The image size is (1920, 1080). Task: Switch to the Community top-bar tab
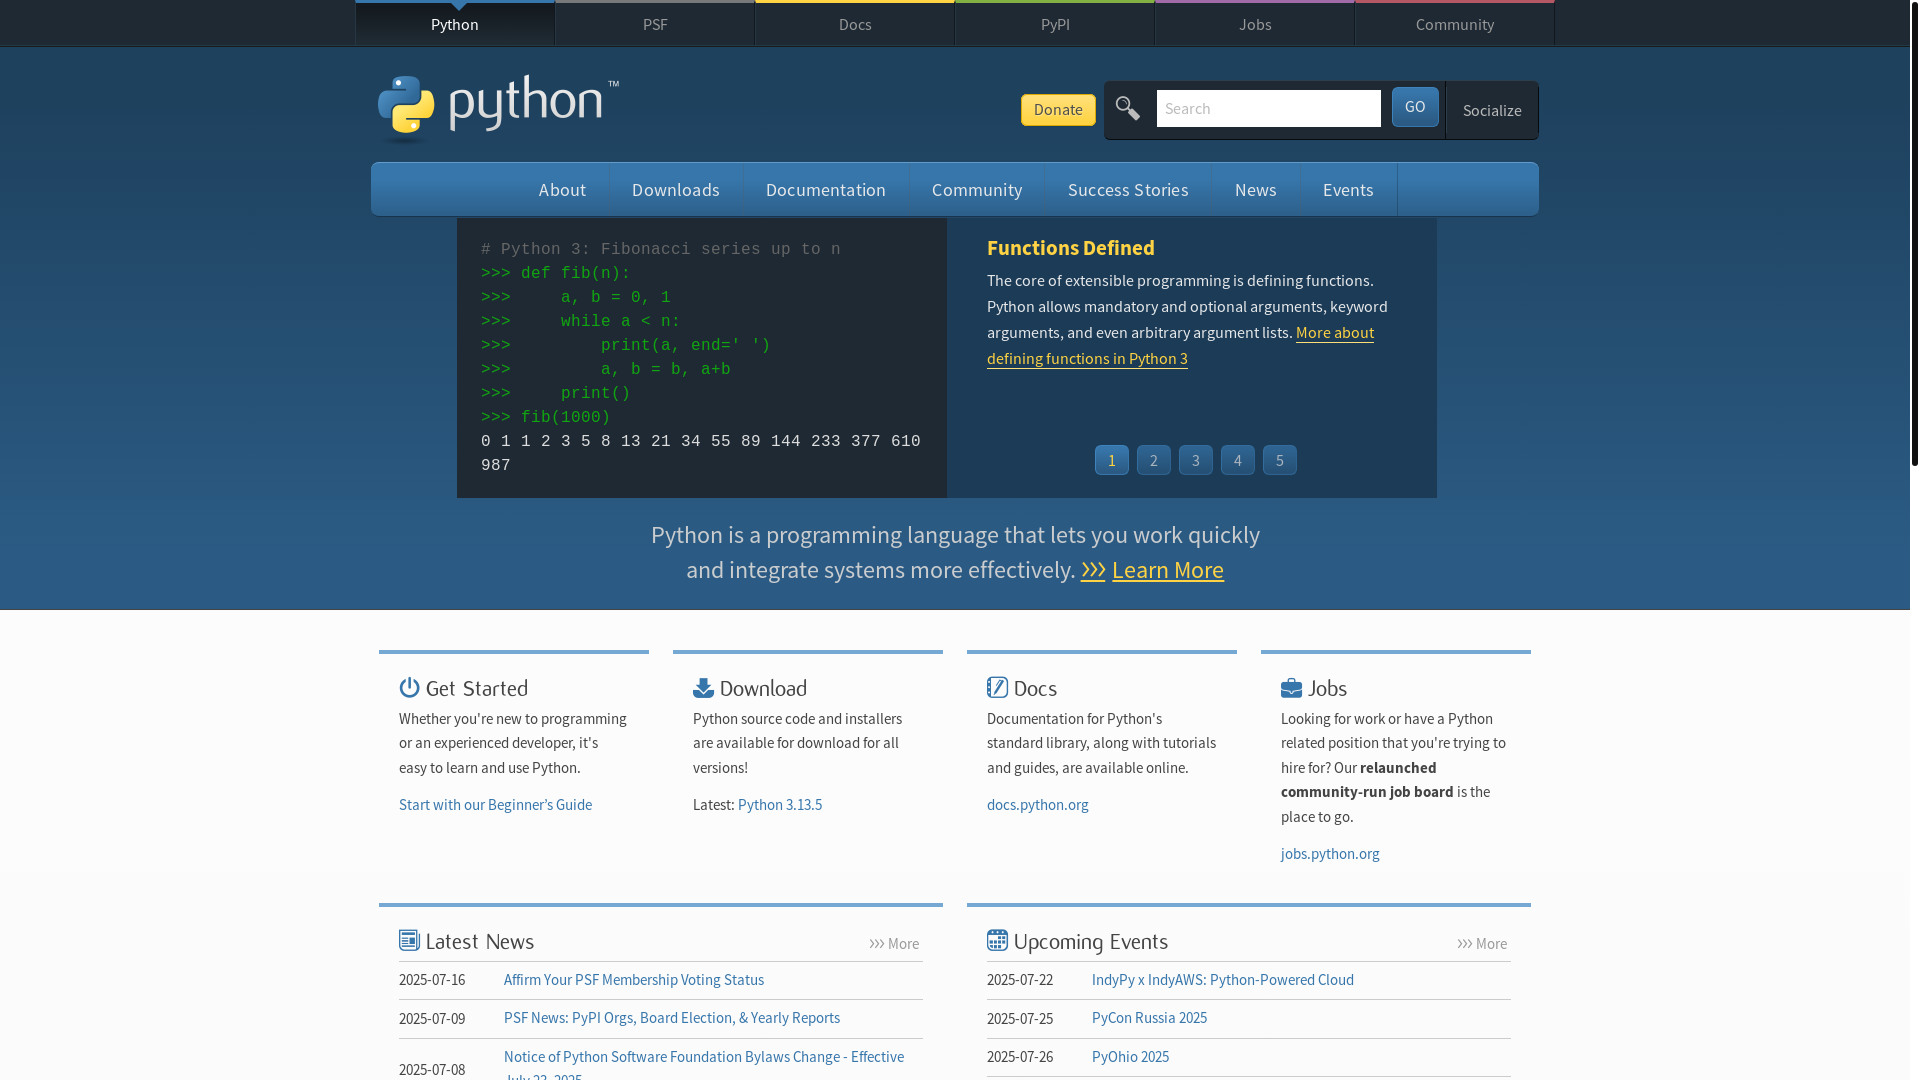[1455, 24]
